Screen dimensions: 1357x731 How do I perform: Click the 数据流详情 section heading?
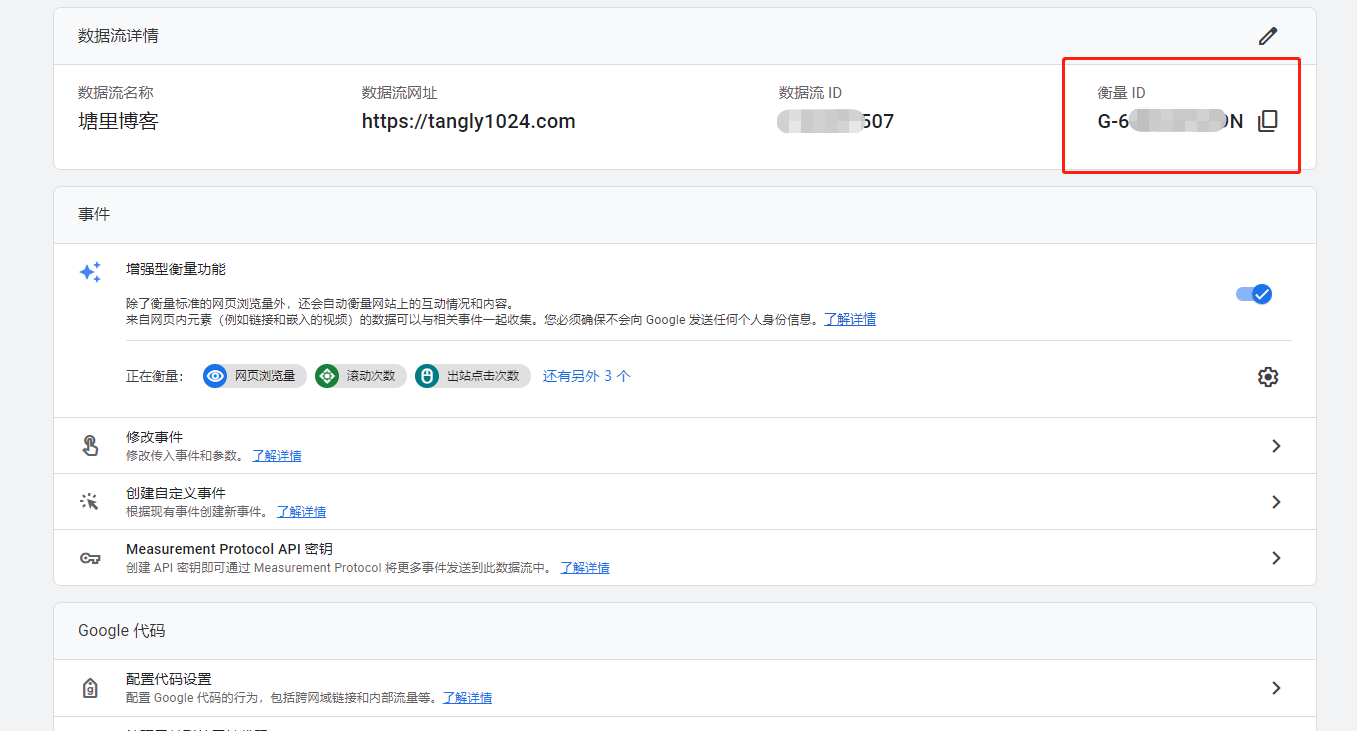click(x=118, y=36)
